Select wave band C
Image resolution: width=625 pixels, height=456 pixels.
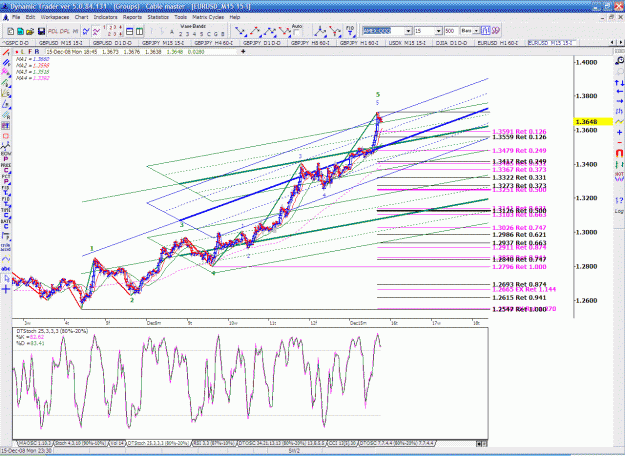tap(208, 34)
